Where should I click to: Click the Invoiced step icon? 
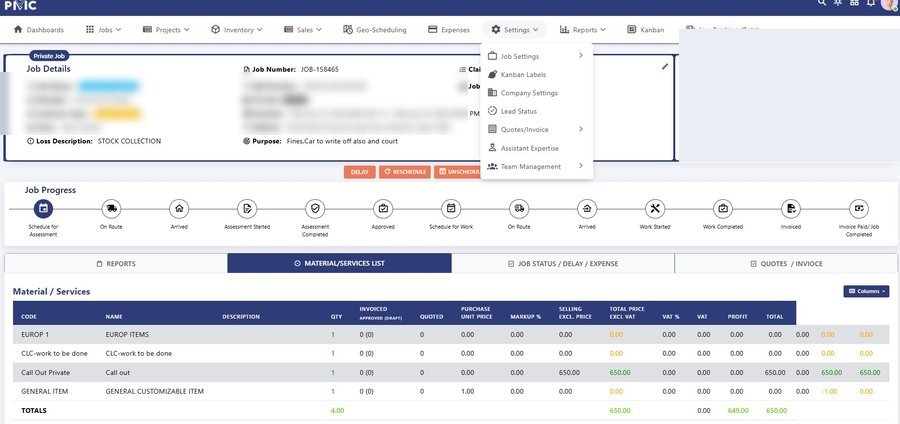791,209
